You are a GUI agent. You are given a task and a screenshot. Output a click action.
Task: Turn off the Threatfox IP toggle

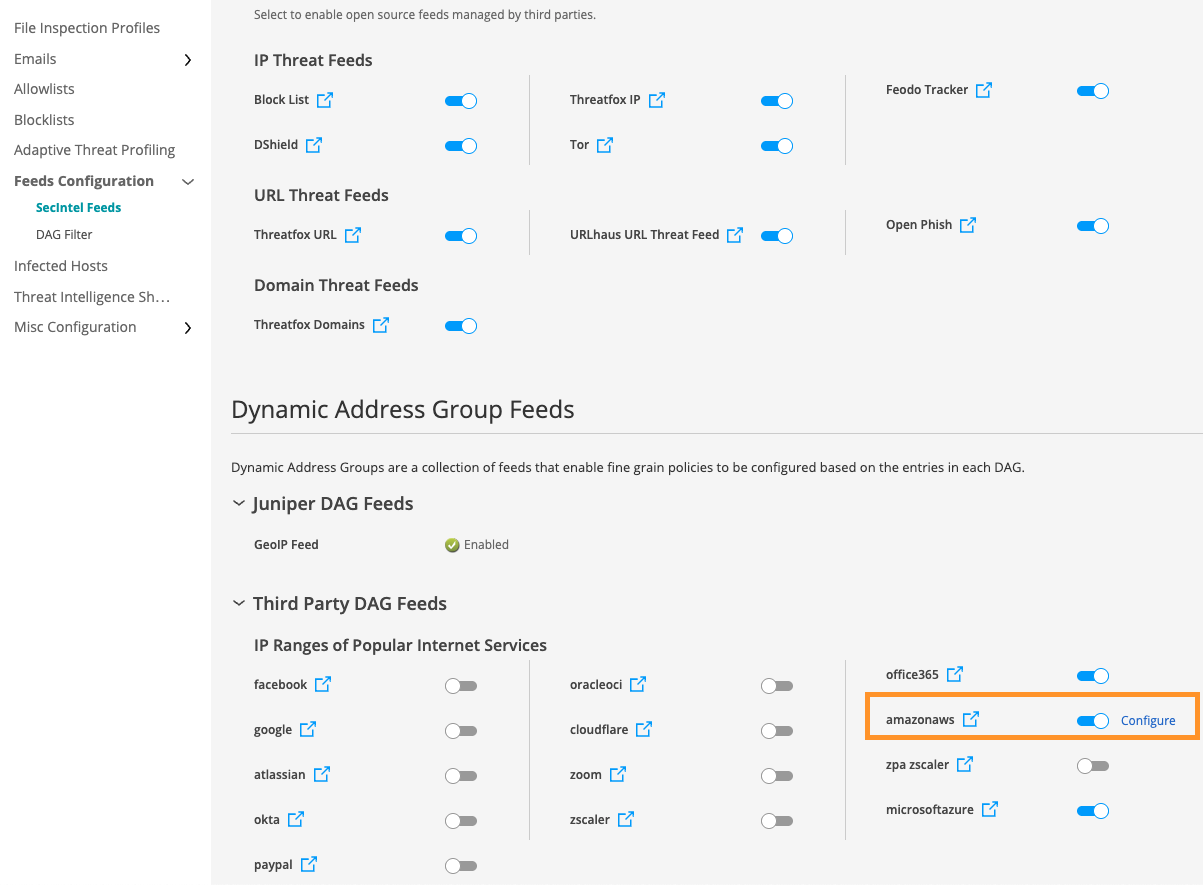777,101
